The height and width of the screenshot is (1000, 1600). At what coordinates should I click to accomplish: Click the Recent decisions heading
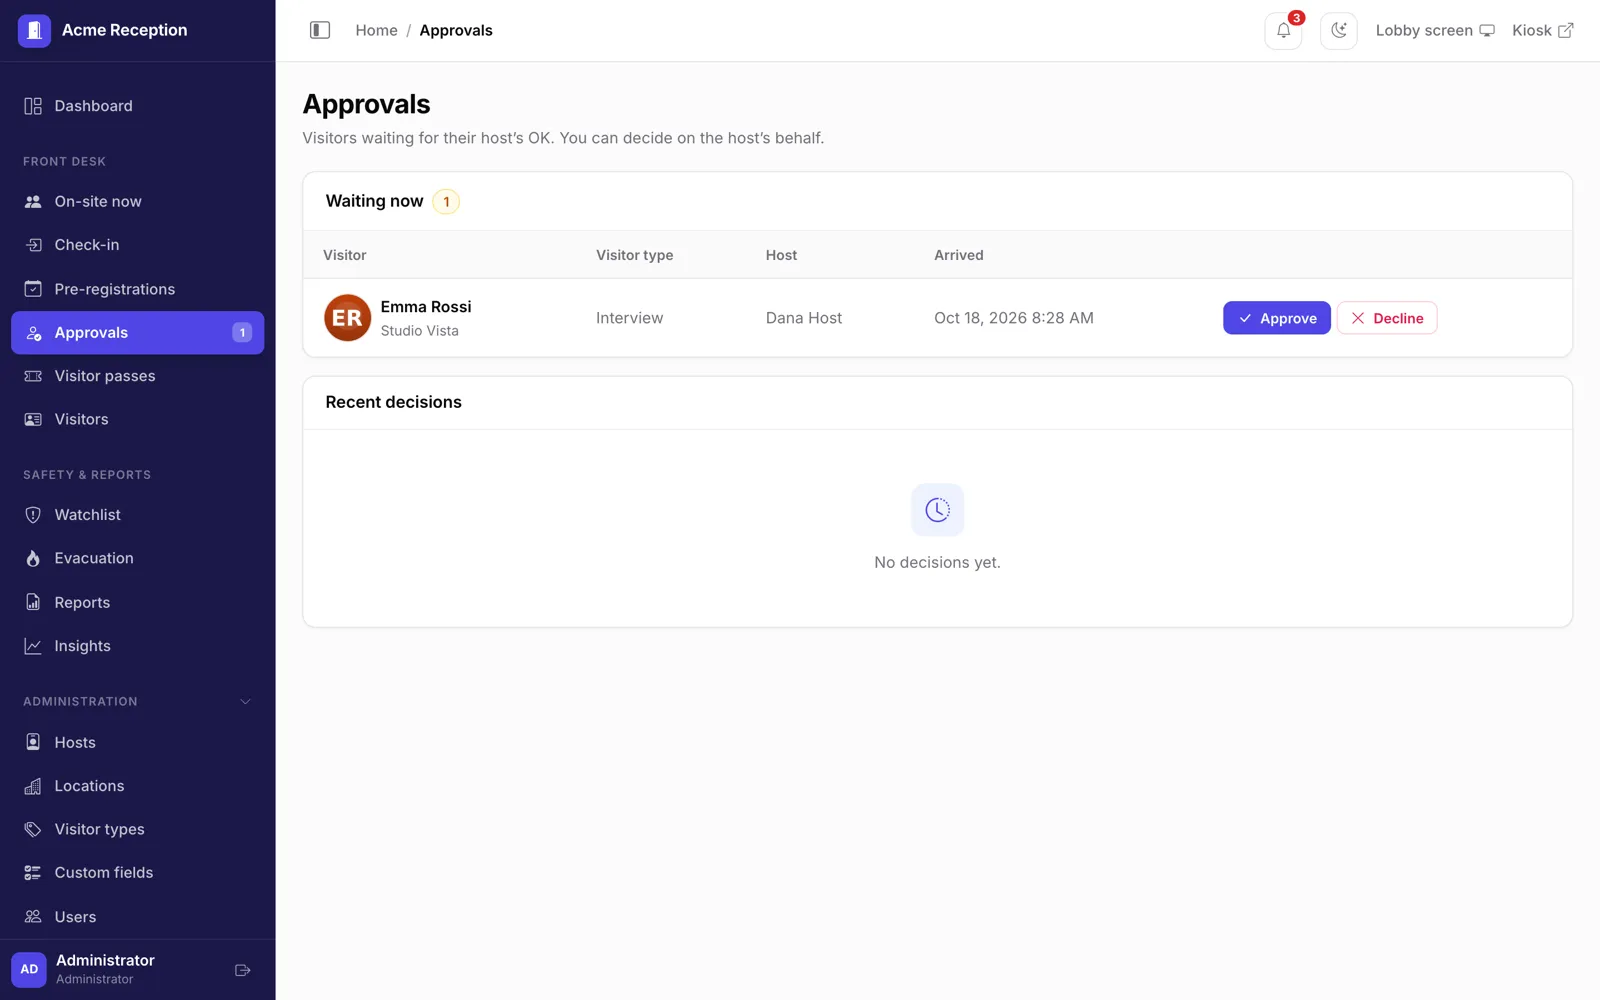pyautogui.click(x=393, y=402)
